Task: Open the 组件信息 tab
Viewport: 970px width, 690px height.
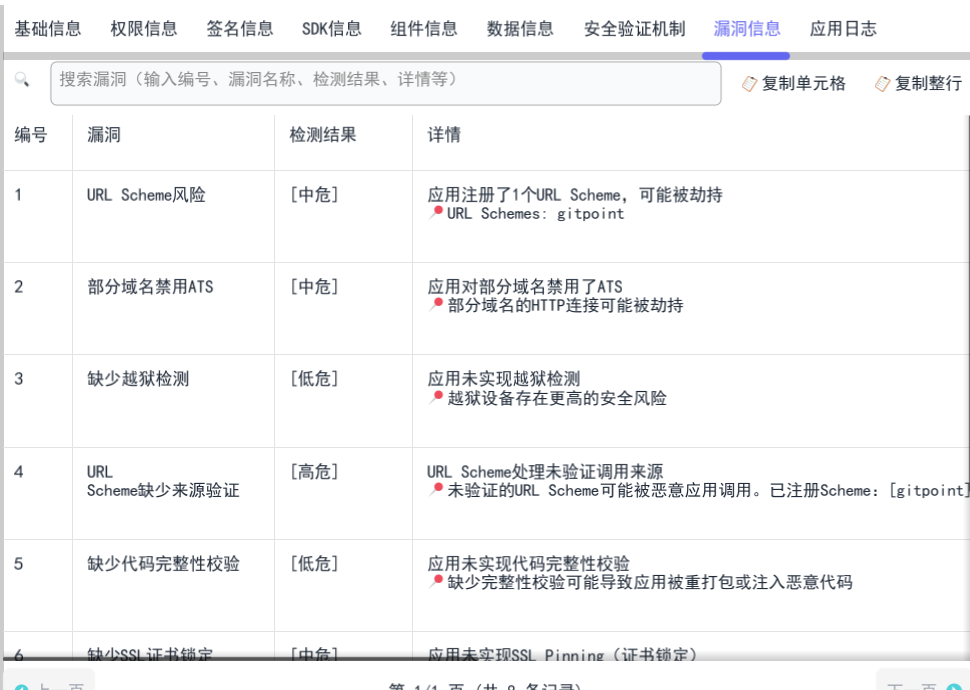Action: (423, 29)
